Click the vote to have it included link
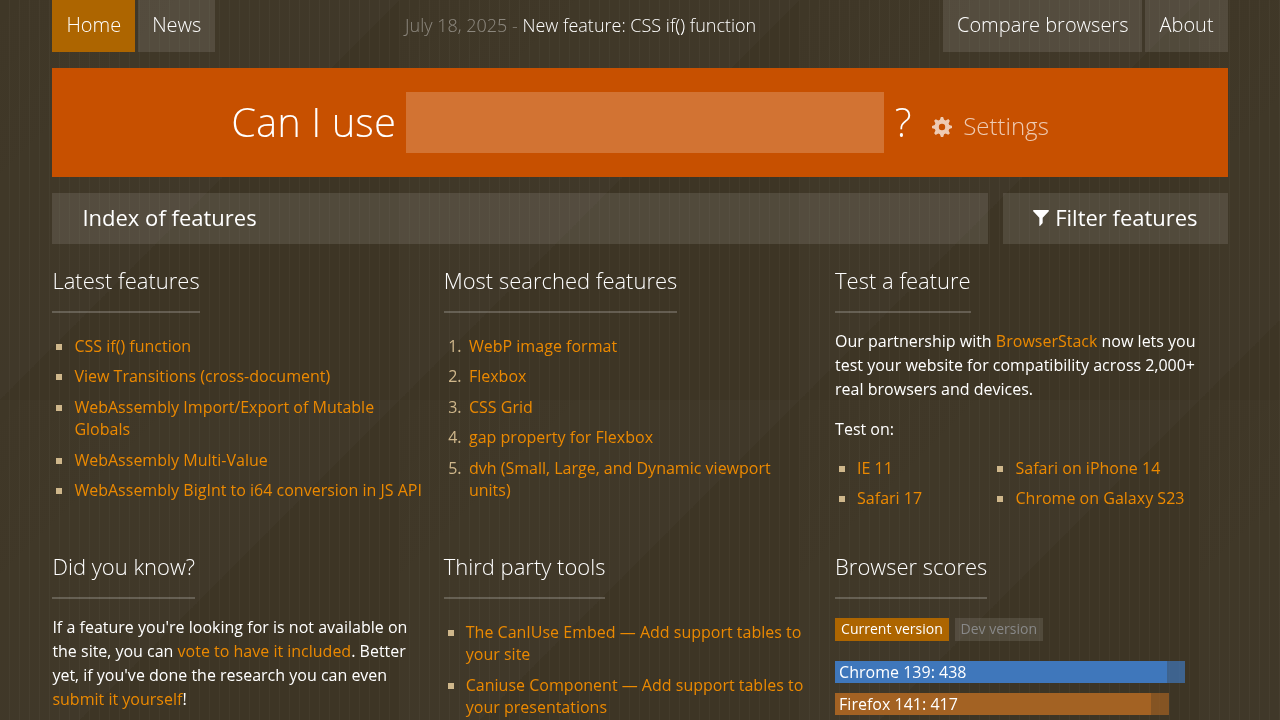1280x720 pixels. click(x=263, y=651)
